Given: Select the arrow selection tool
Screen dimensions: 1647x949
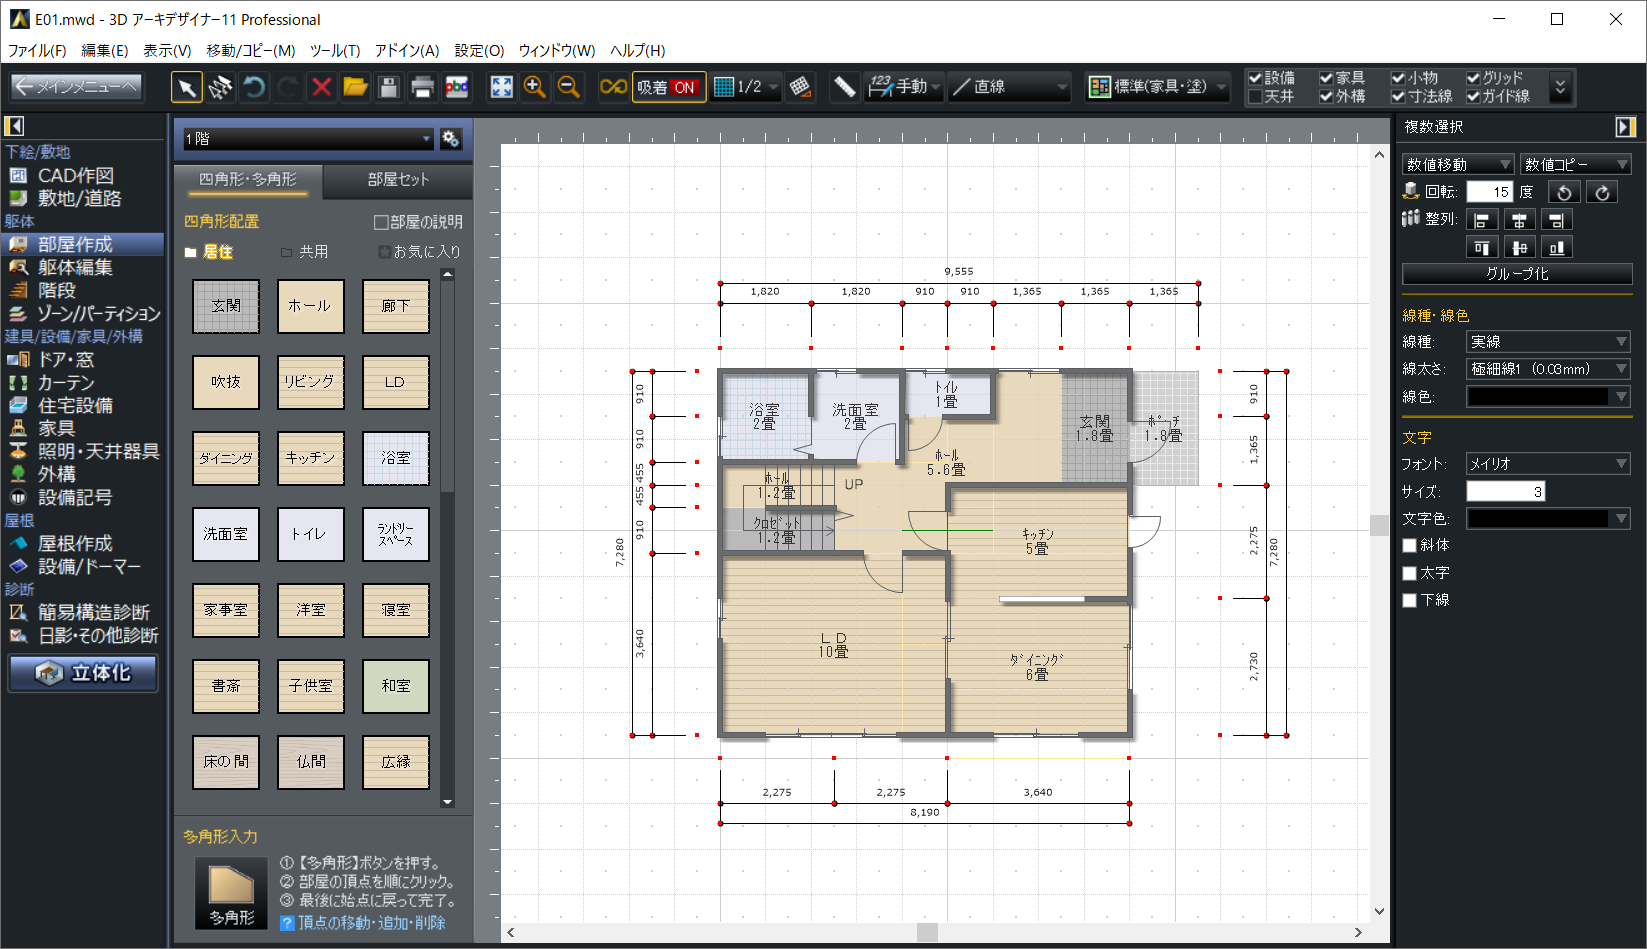Looking at the screenshot, I should [x=186, y=88].
